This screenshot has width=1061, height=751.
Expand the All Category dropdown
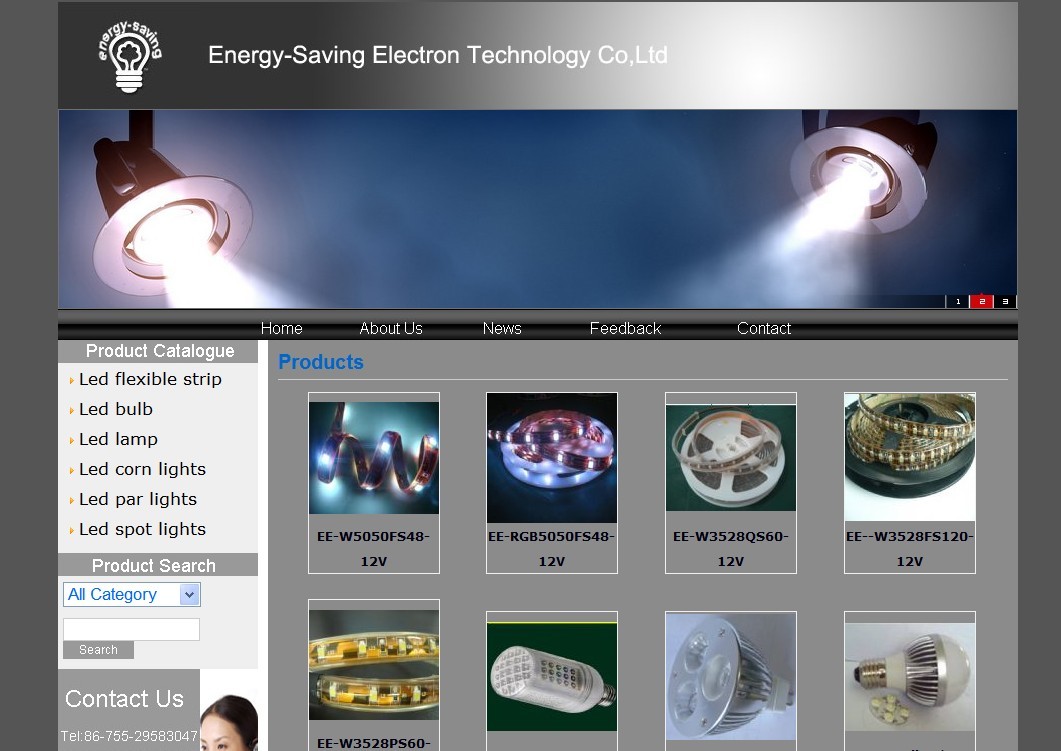pos(132,595)
